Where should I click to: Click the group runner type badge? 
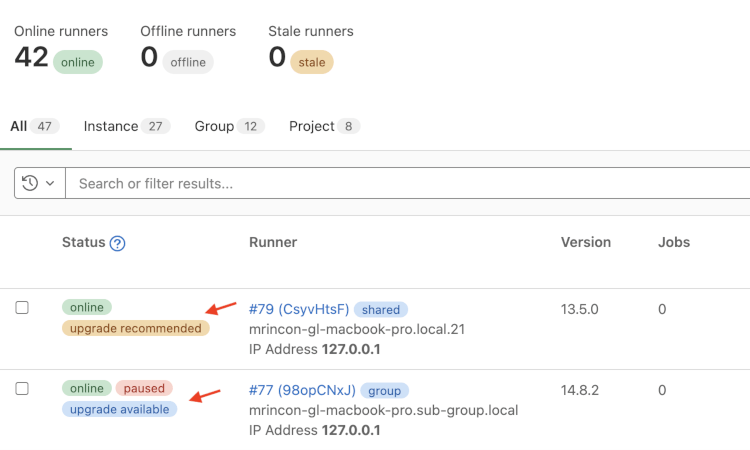coord(384,390)
